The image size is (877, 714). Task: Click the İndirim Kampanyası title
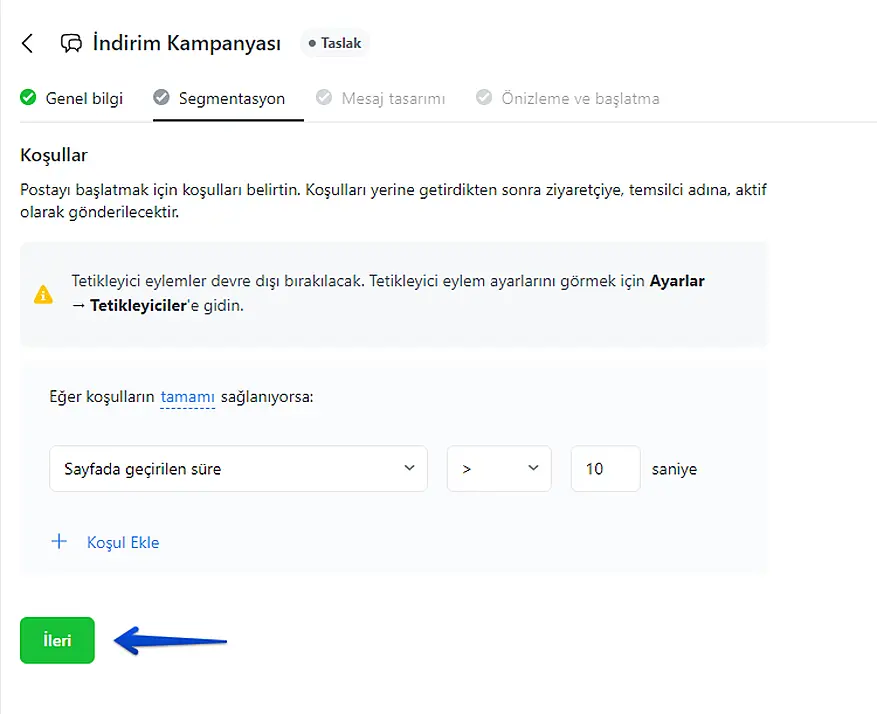[x=186, y=43]
